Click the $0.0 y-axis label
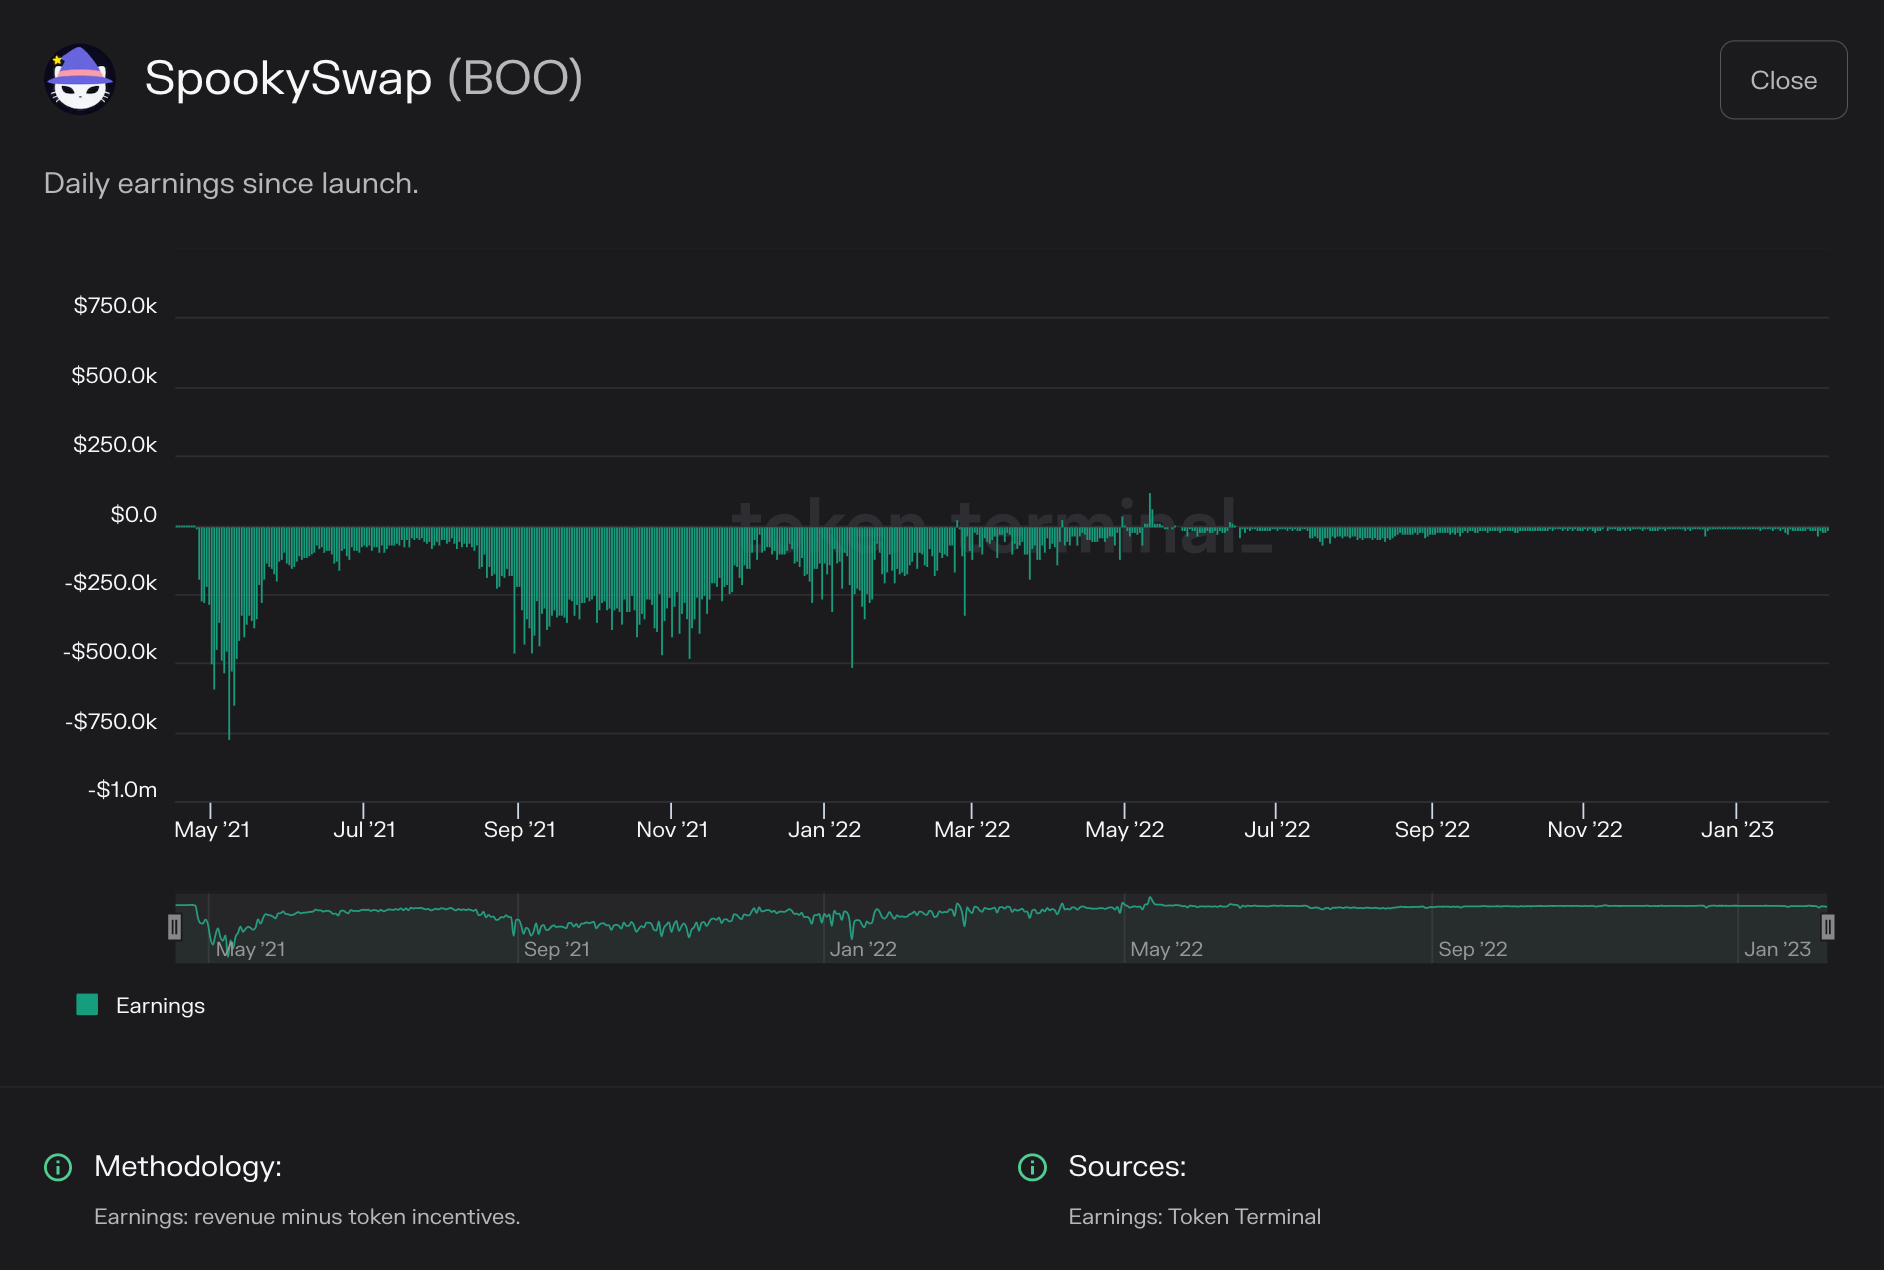The width and height of the screenshot is (1884, 1270). click(x=134, y=515)
